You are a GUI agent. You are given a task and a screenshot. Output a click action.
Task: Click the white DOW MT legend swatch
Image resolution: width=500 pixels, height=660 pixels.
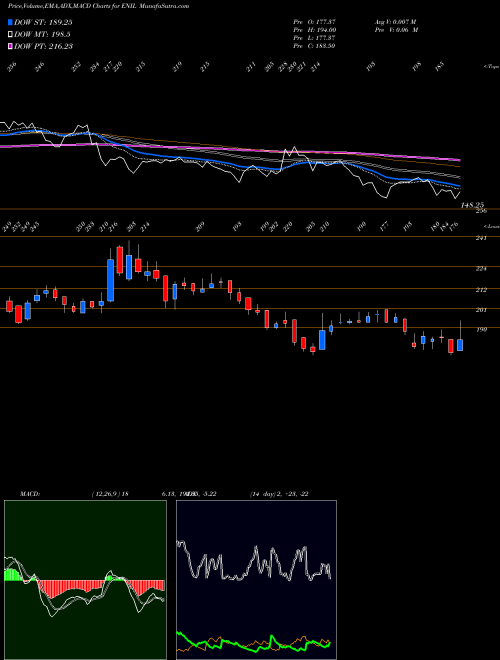click(x=10, y=34)
